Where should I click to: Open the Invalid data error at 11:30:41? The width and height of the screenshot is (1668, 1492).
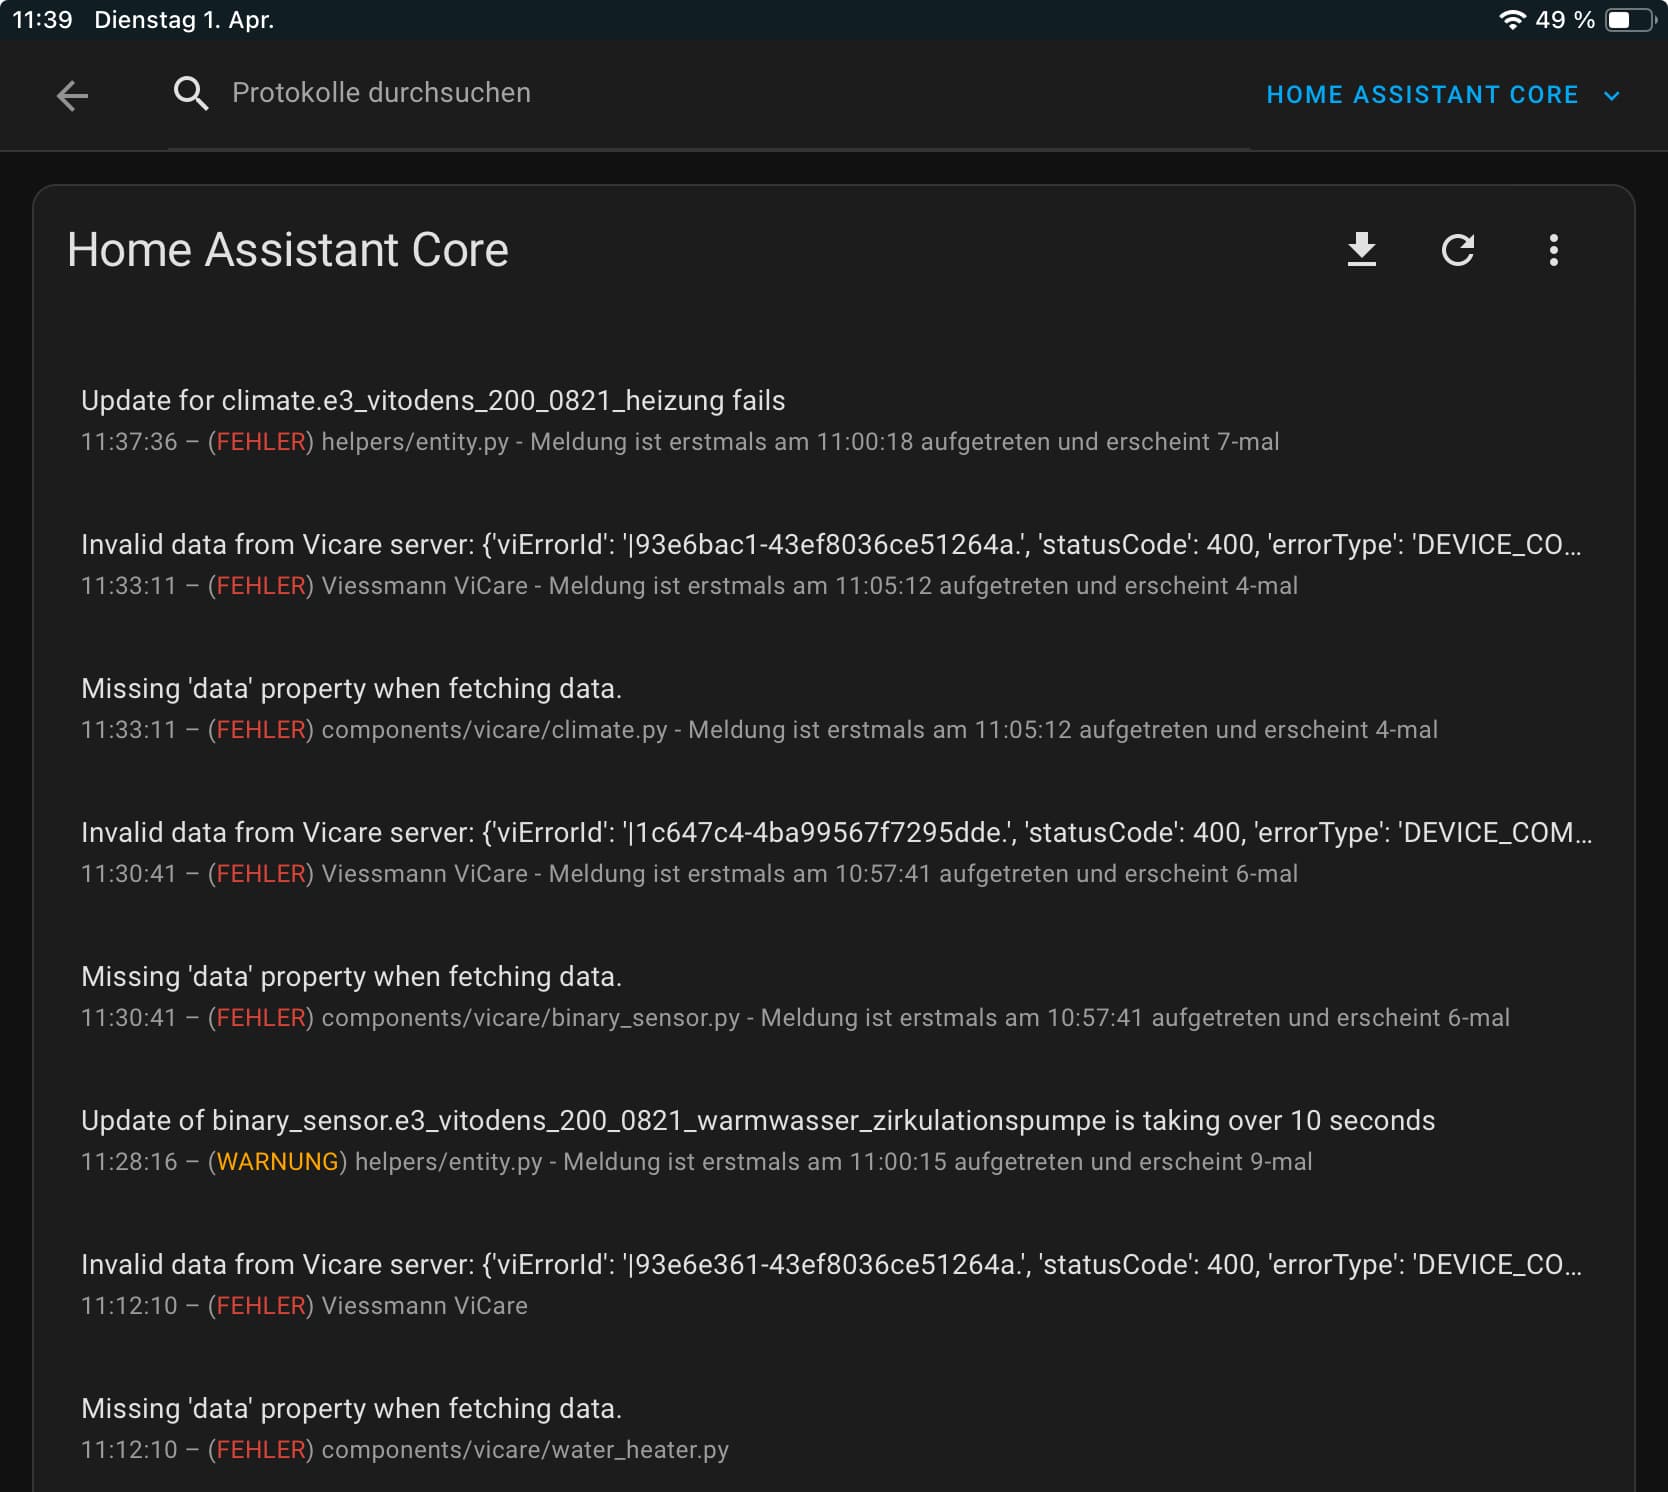tap(834, 852)
